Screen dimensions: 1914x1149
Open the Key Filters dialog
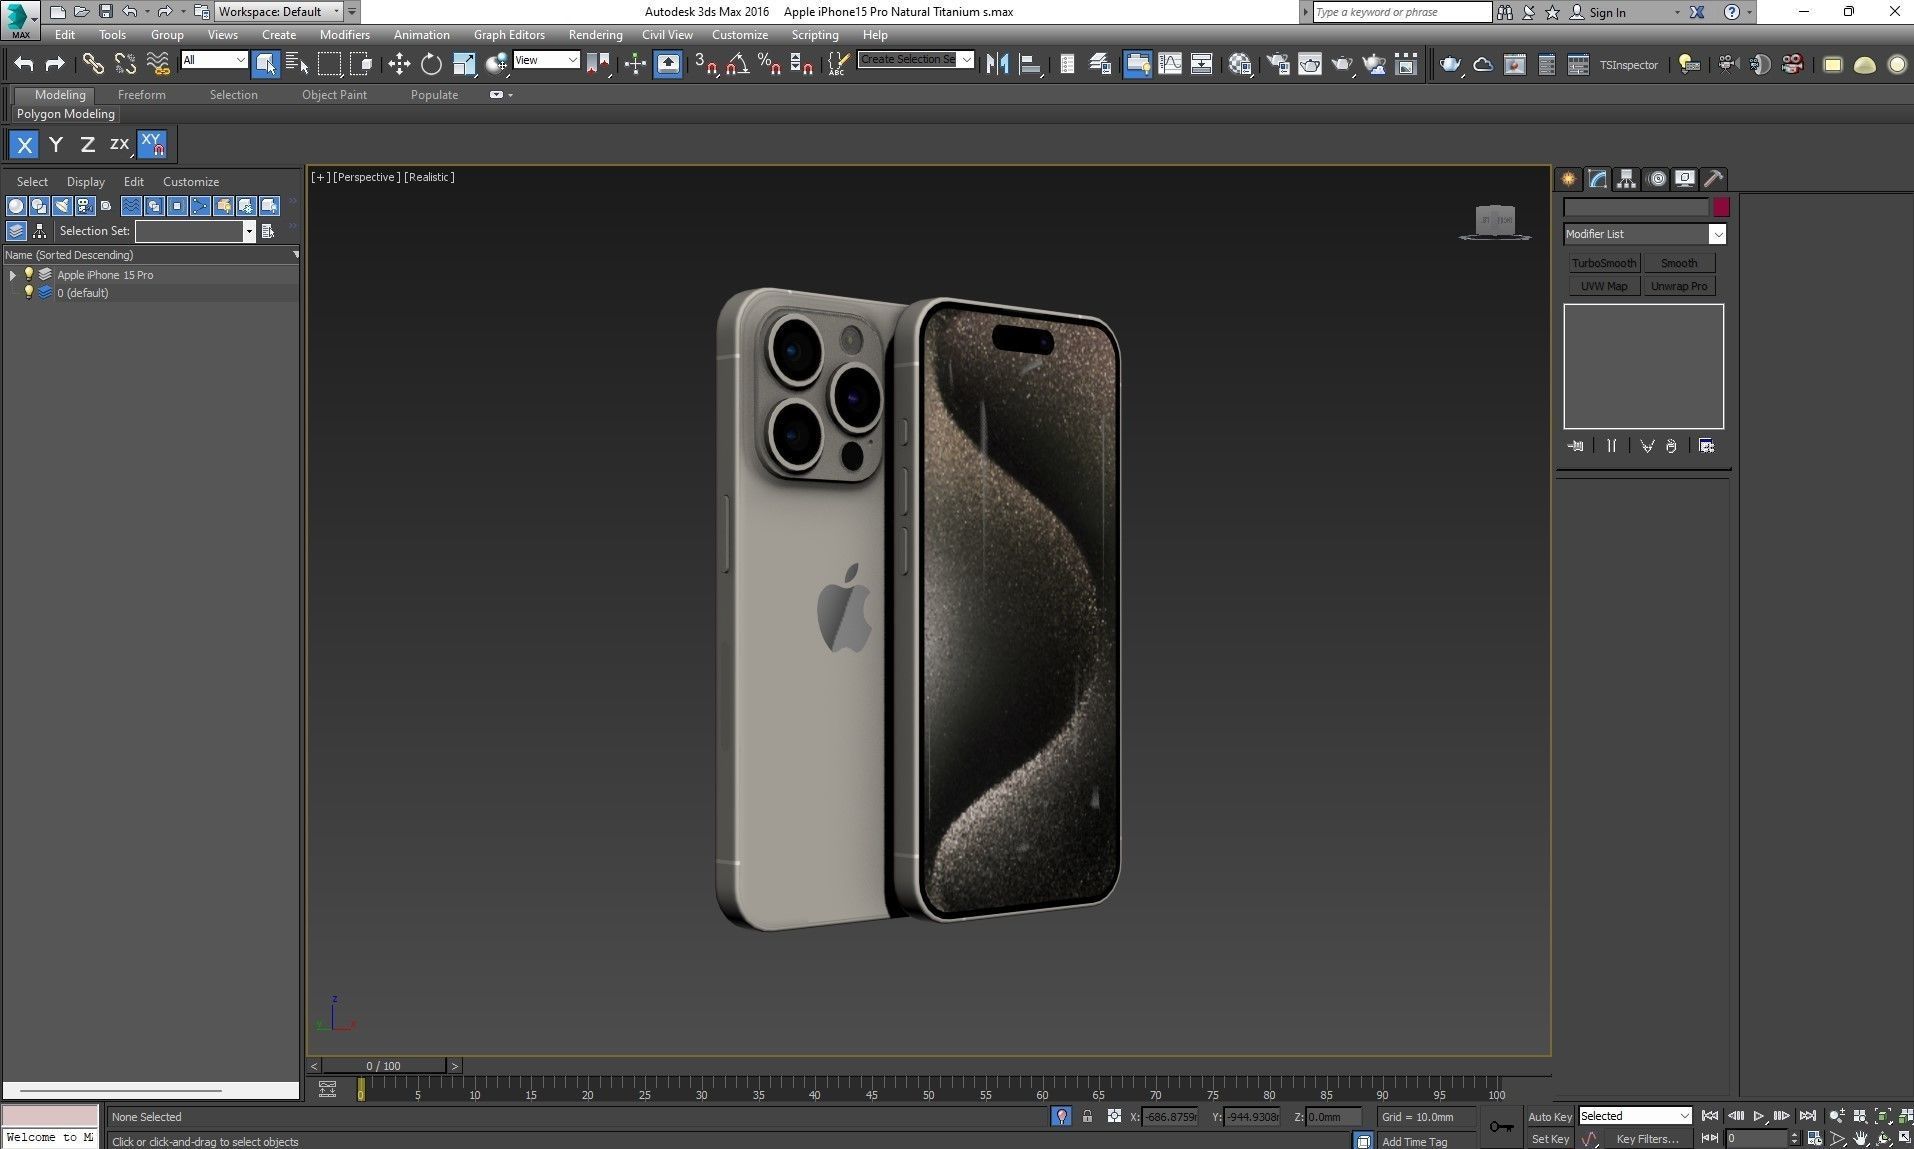(1647, 1139)
